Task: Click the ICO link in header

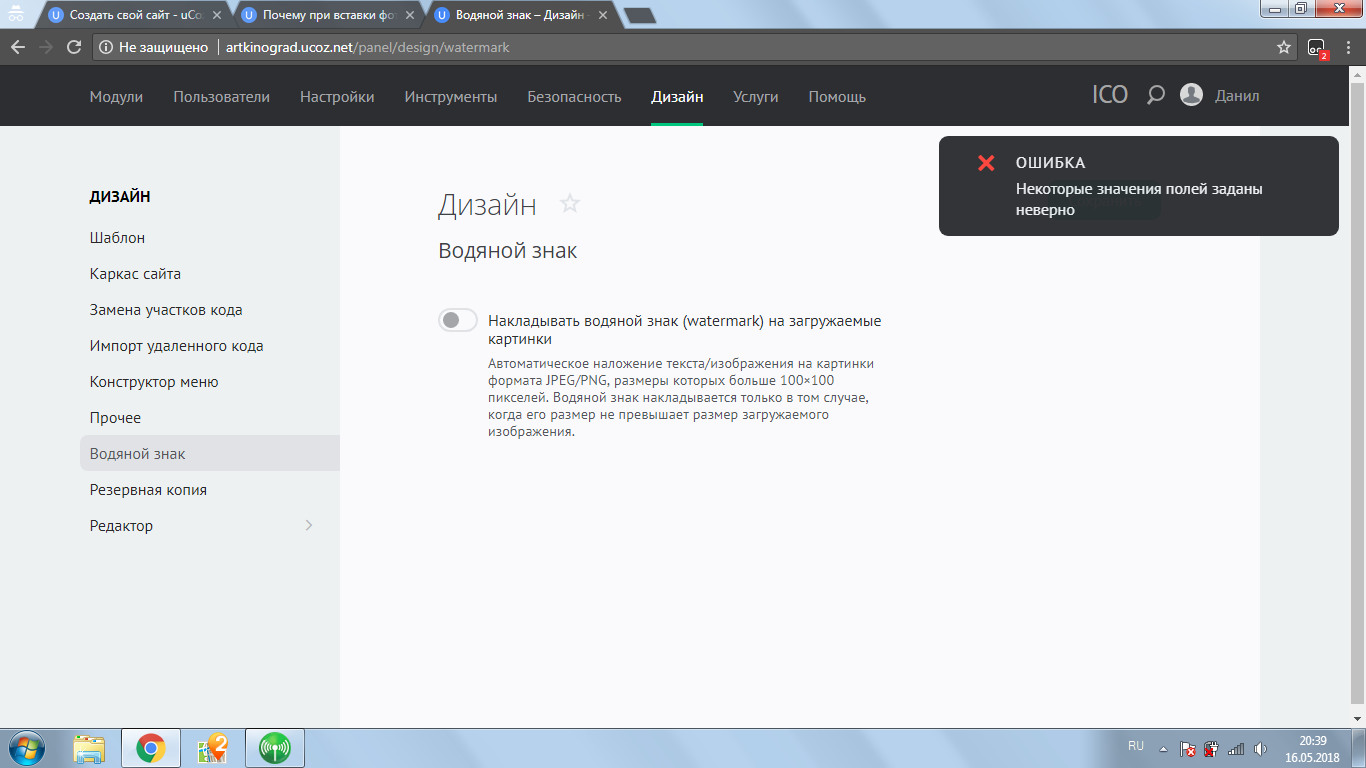Action: pyautogui.click(x=1110, y=96)
